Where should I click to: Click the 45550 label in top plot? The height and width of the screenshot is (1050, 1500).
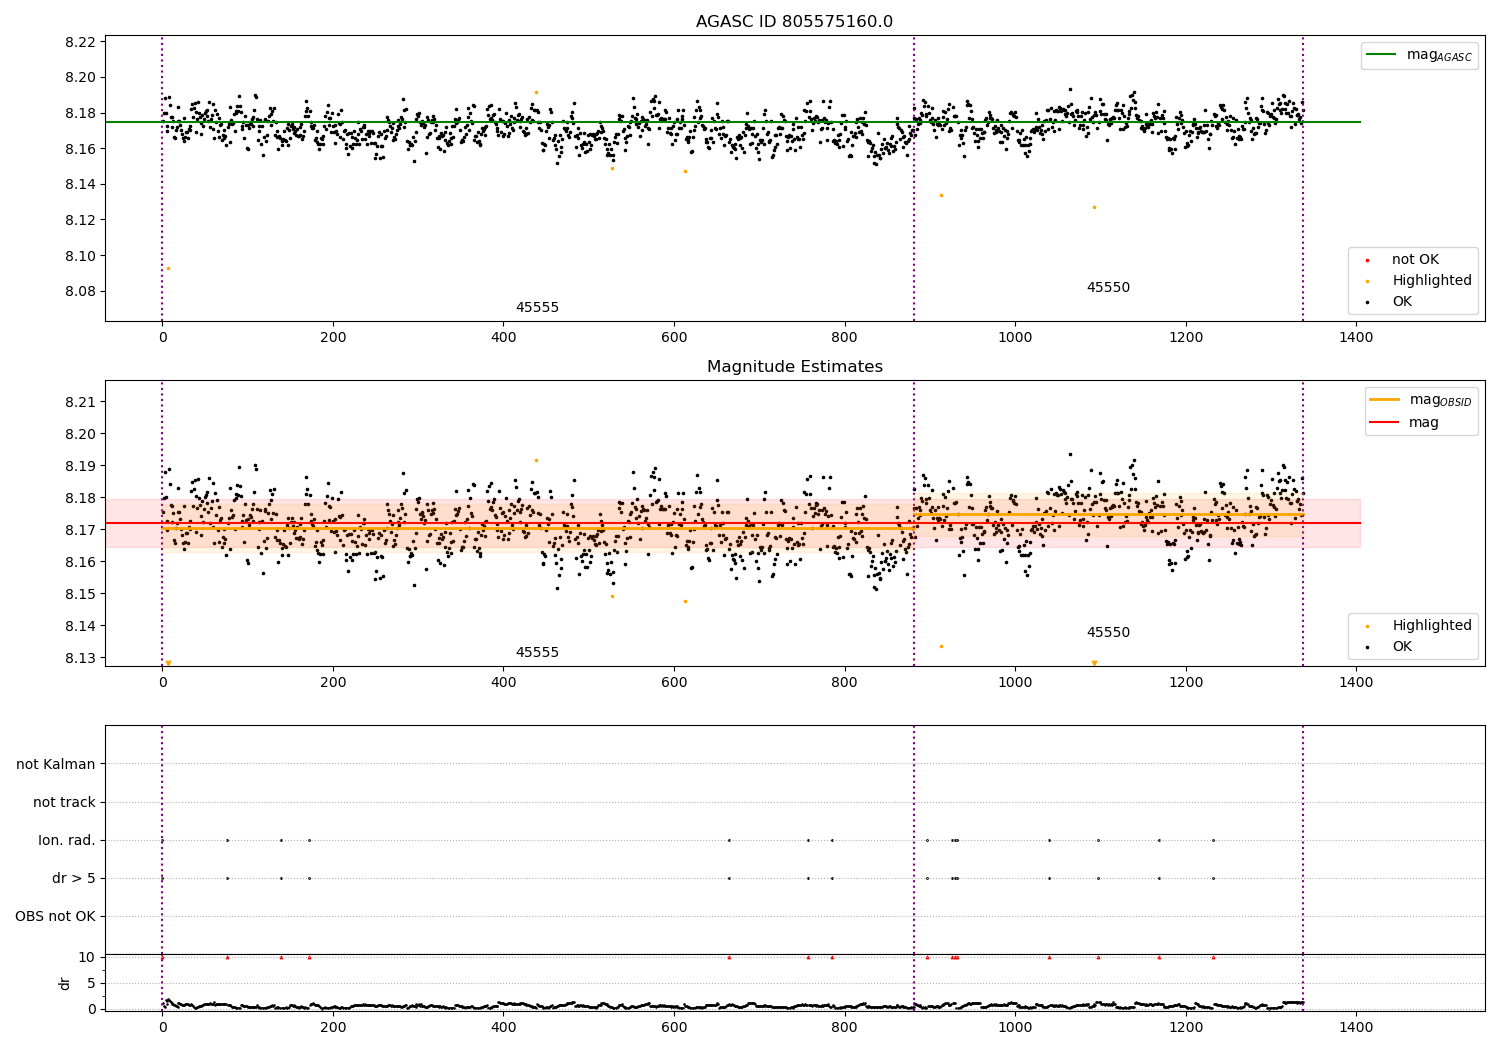(1108, 288)
